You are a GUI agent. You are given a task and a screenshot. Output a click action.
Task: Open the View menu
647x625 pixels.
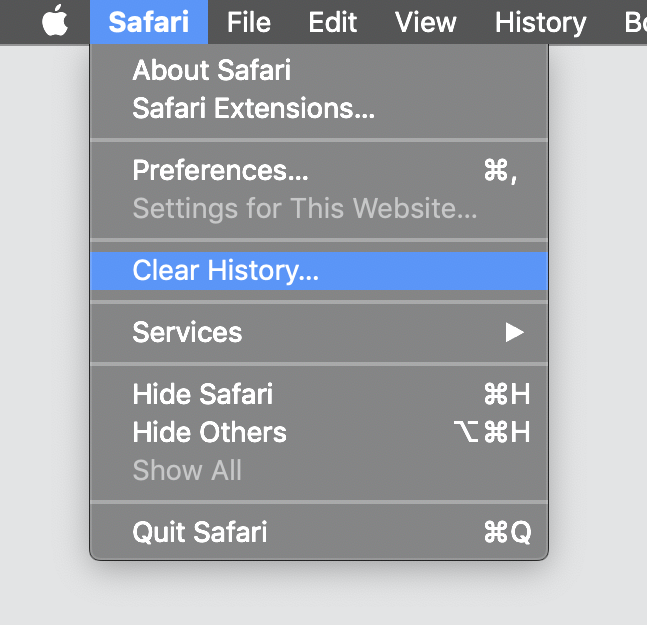(425, 22)
